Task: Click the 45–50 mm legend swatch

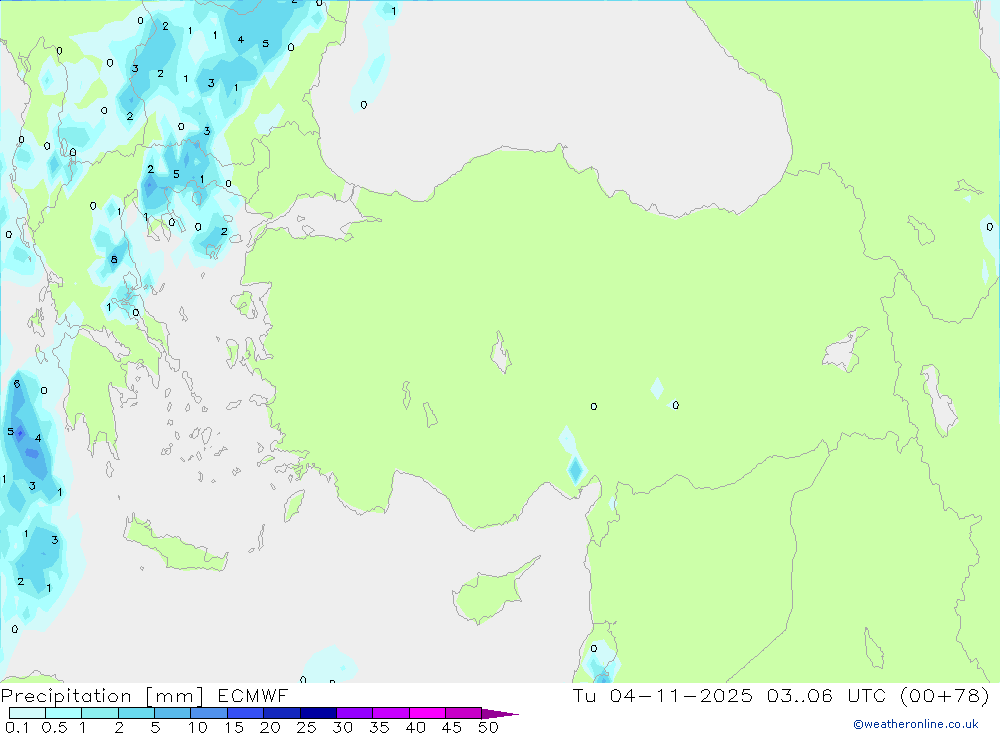Action: [464, 713]
